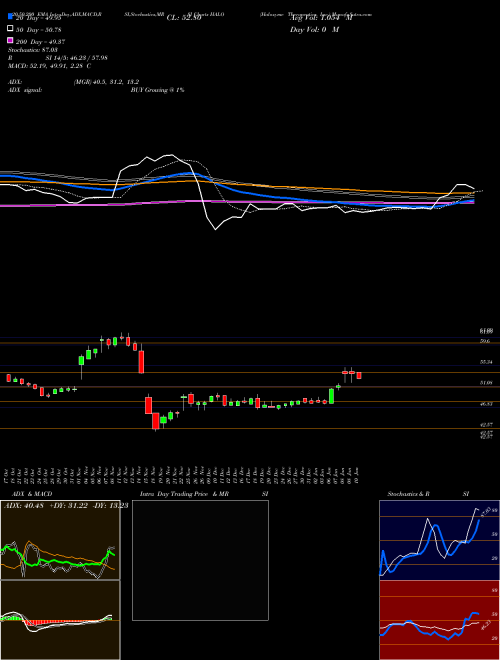Select the '50 Day - 50.78' legend text
Viewport: 500px width, 660px height.
coord(39,30)
